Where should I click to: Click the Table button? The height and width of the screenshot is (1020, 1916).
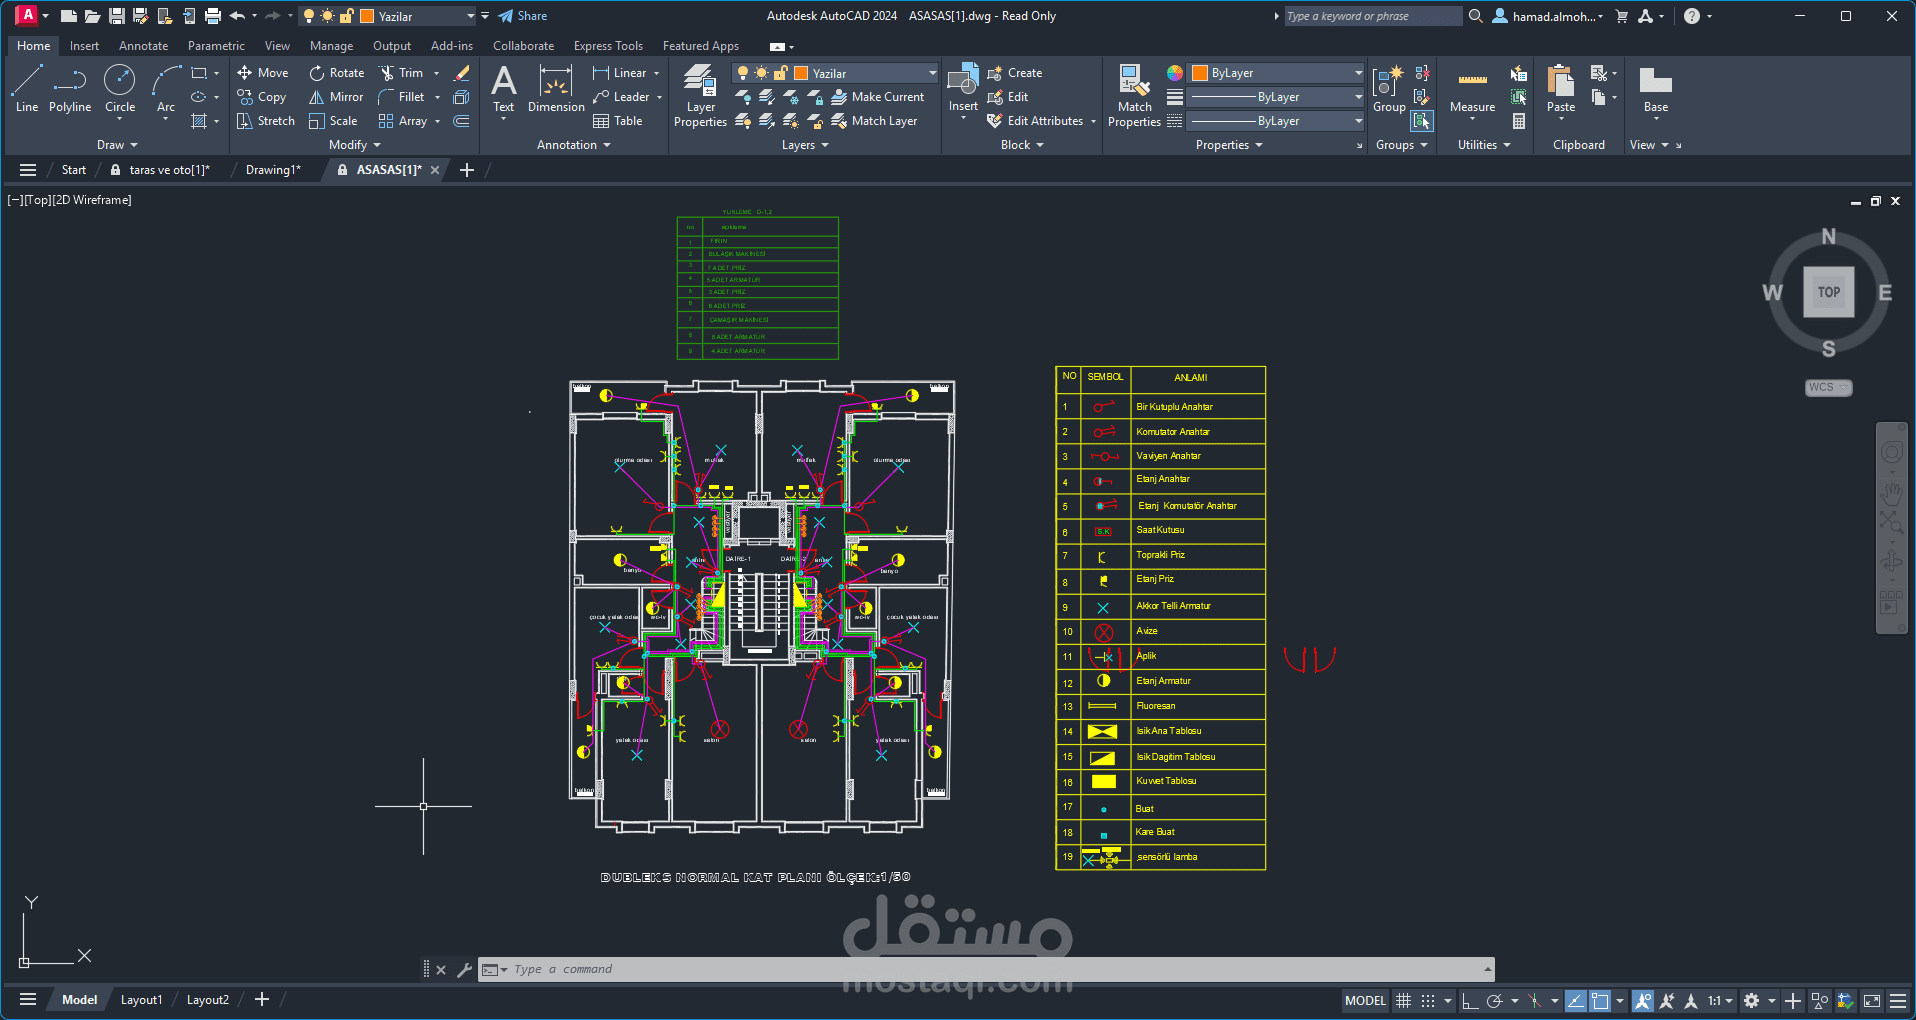coord(617,121)
